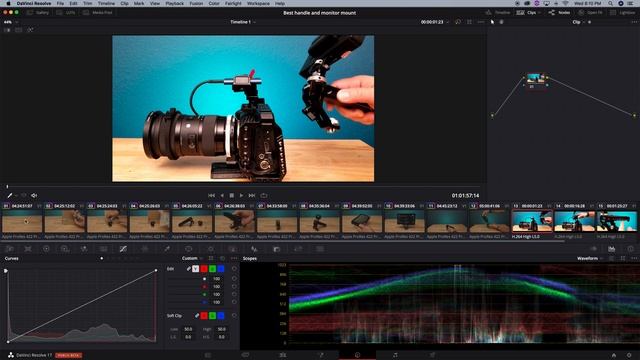Image resolution: width=640 pixels, height=360 pixels.
Task: Toggle the Y luminance channel button
Action: (x=196, y=269)
